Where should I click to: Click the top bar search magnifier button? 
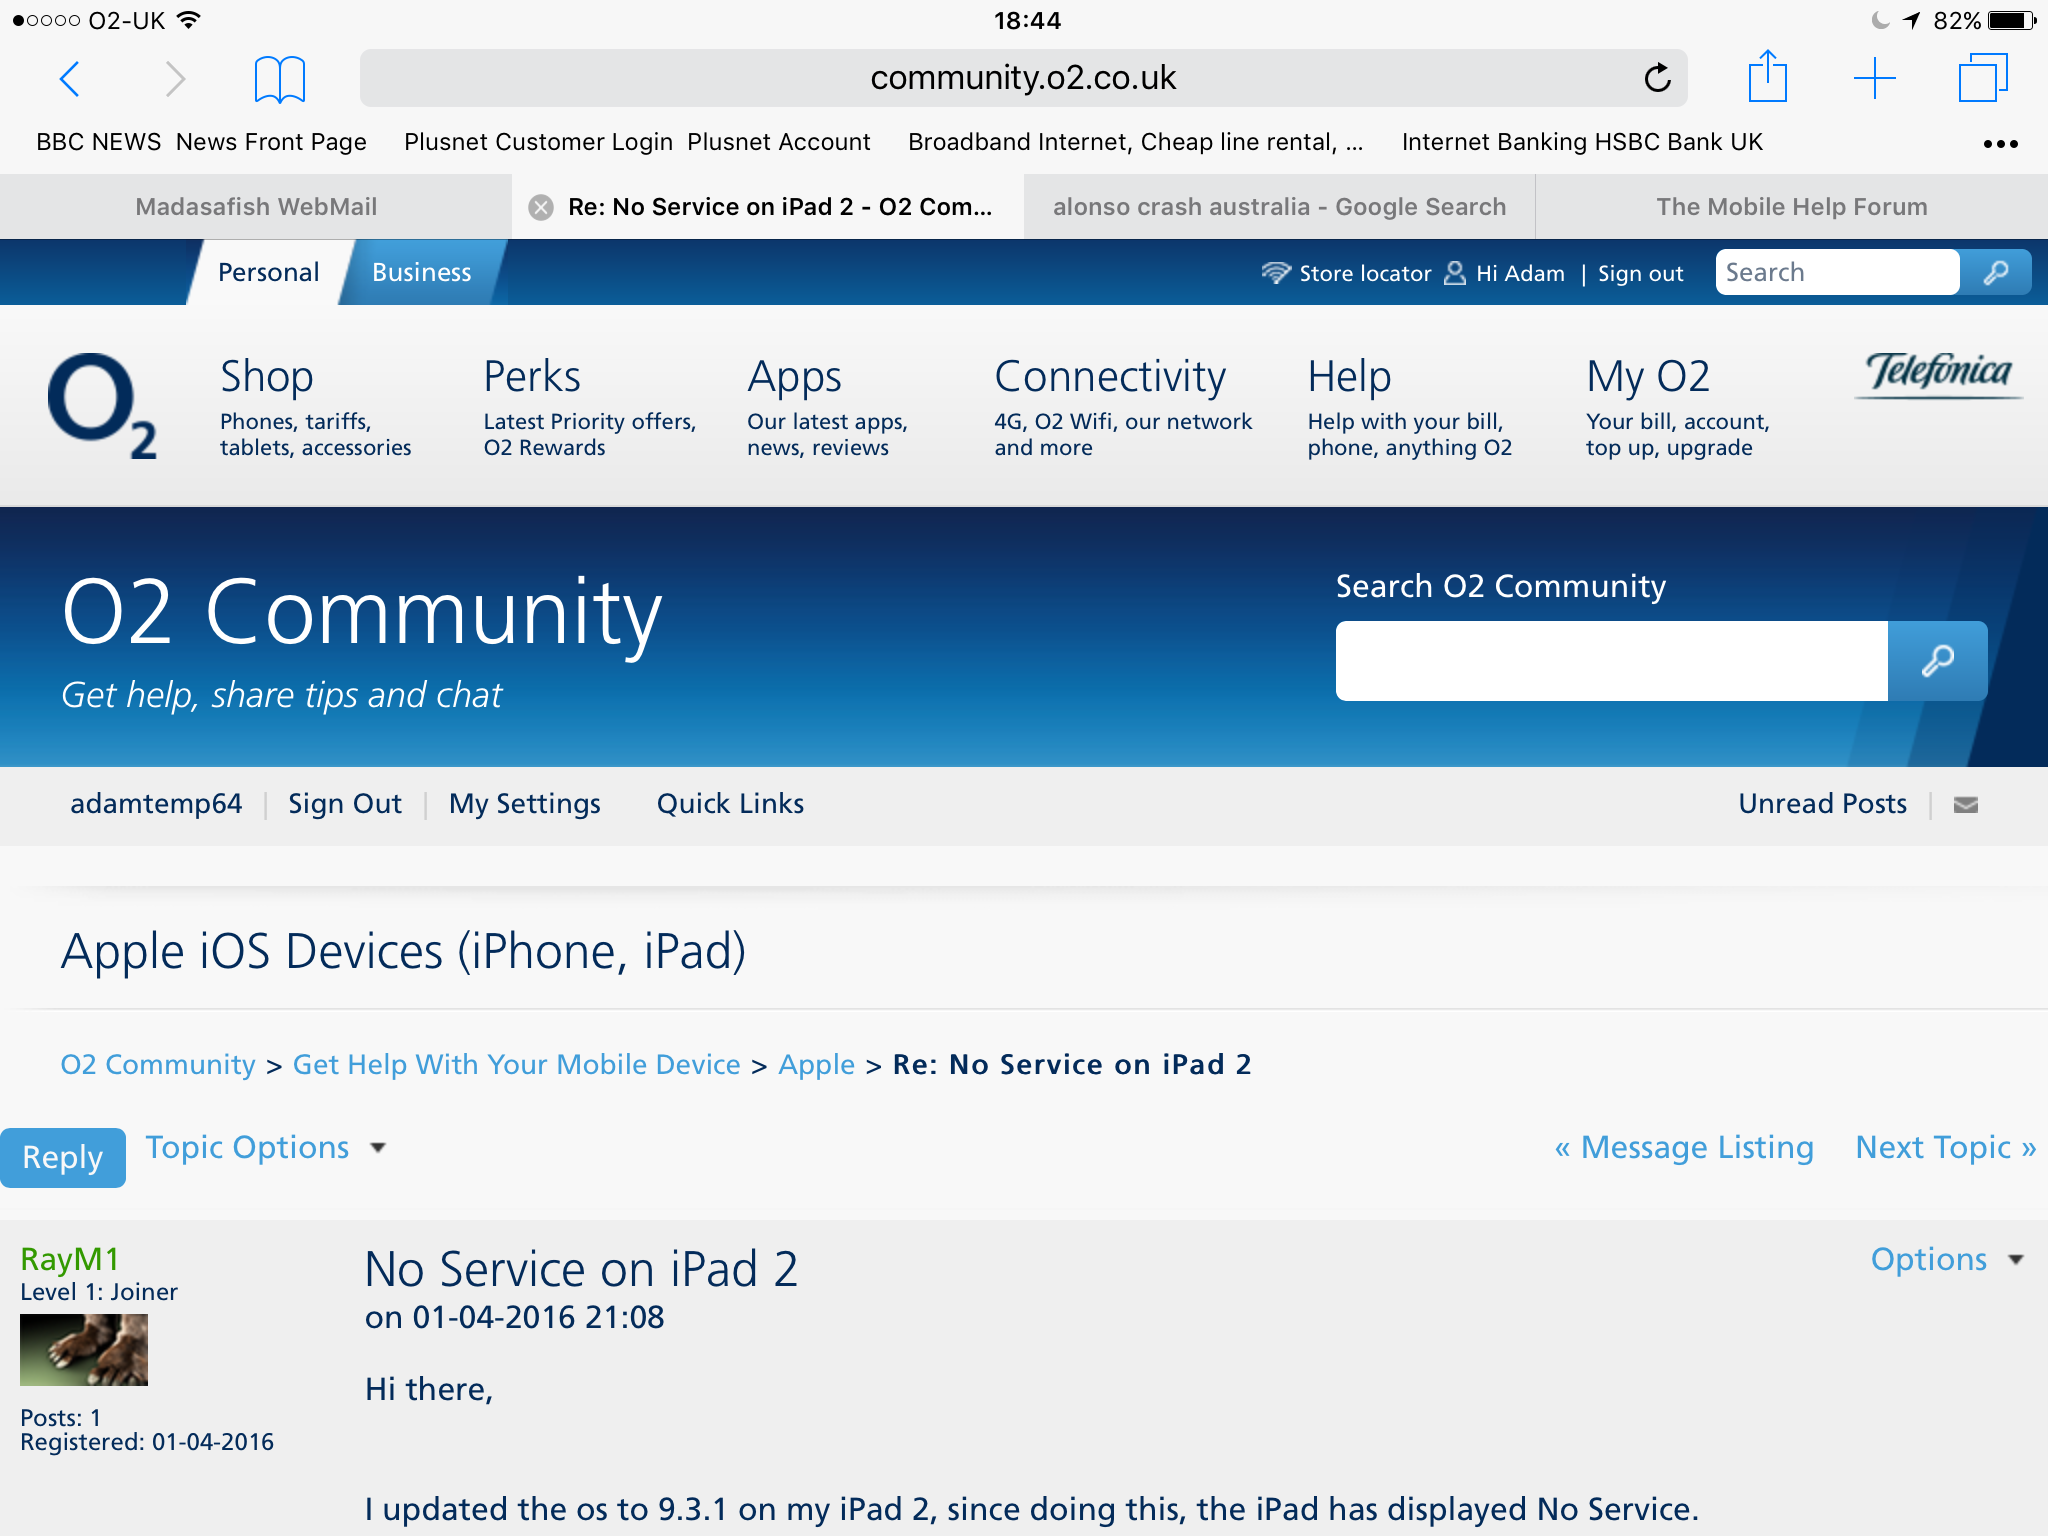1996,272
